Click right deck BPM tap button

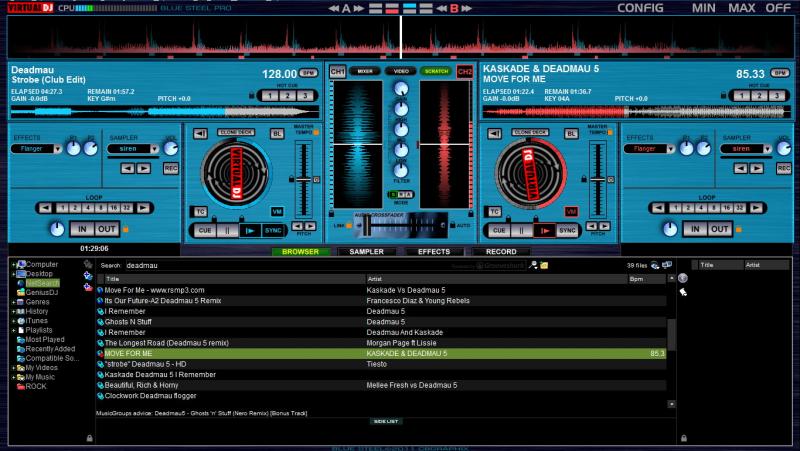(780, 73)
